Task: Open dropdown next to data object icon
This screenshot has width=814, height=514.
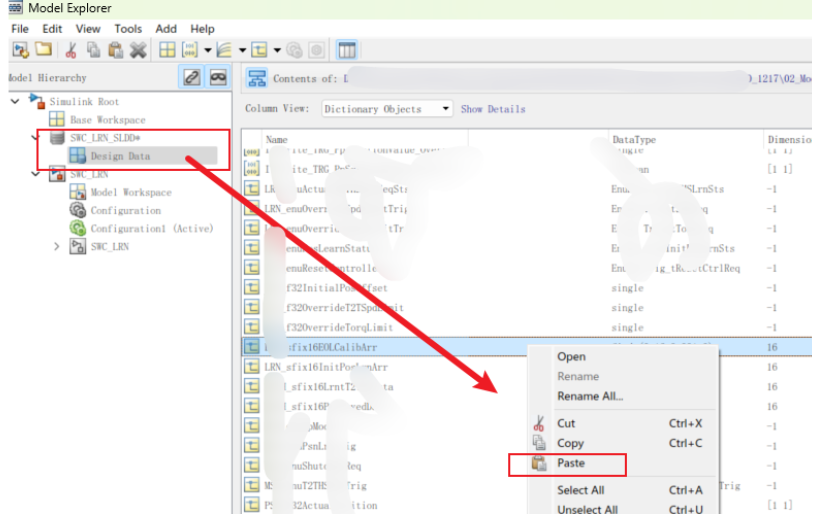Action: [208, 50]
